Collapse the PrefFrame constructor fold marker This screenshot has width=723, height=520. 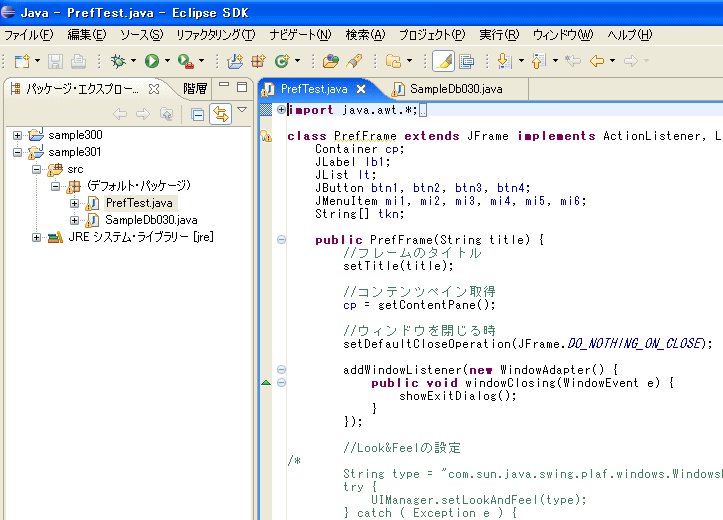coord(281,239)
